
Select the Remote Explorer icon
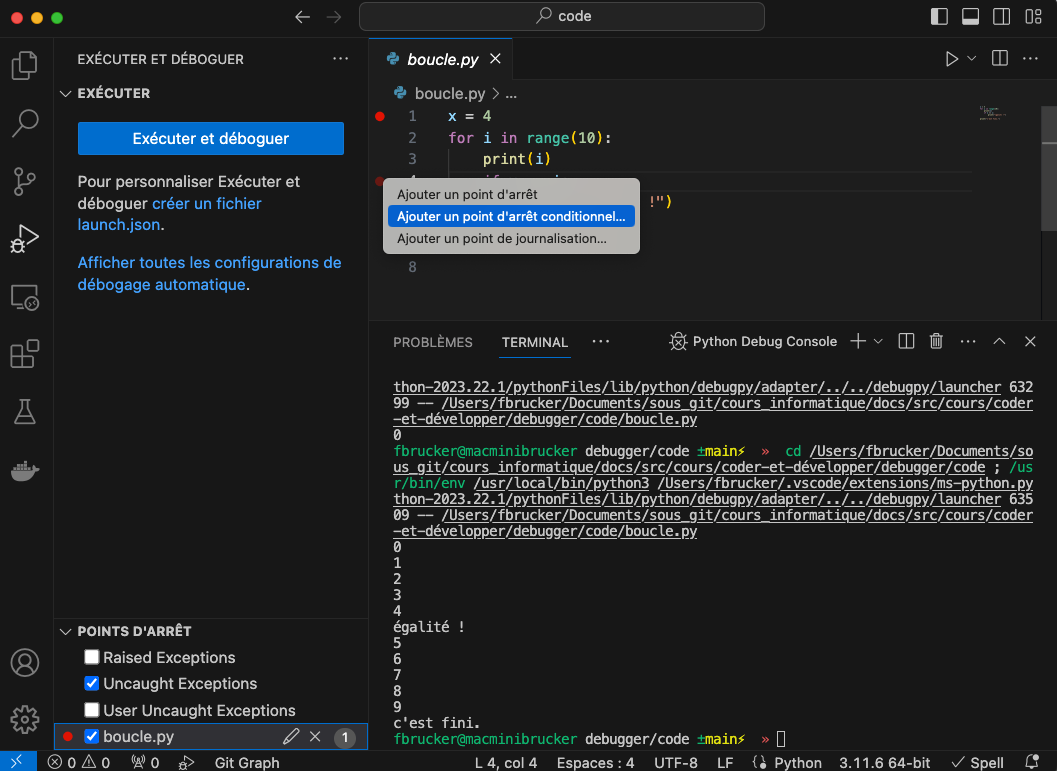[x=24, y=296]
